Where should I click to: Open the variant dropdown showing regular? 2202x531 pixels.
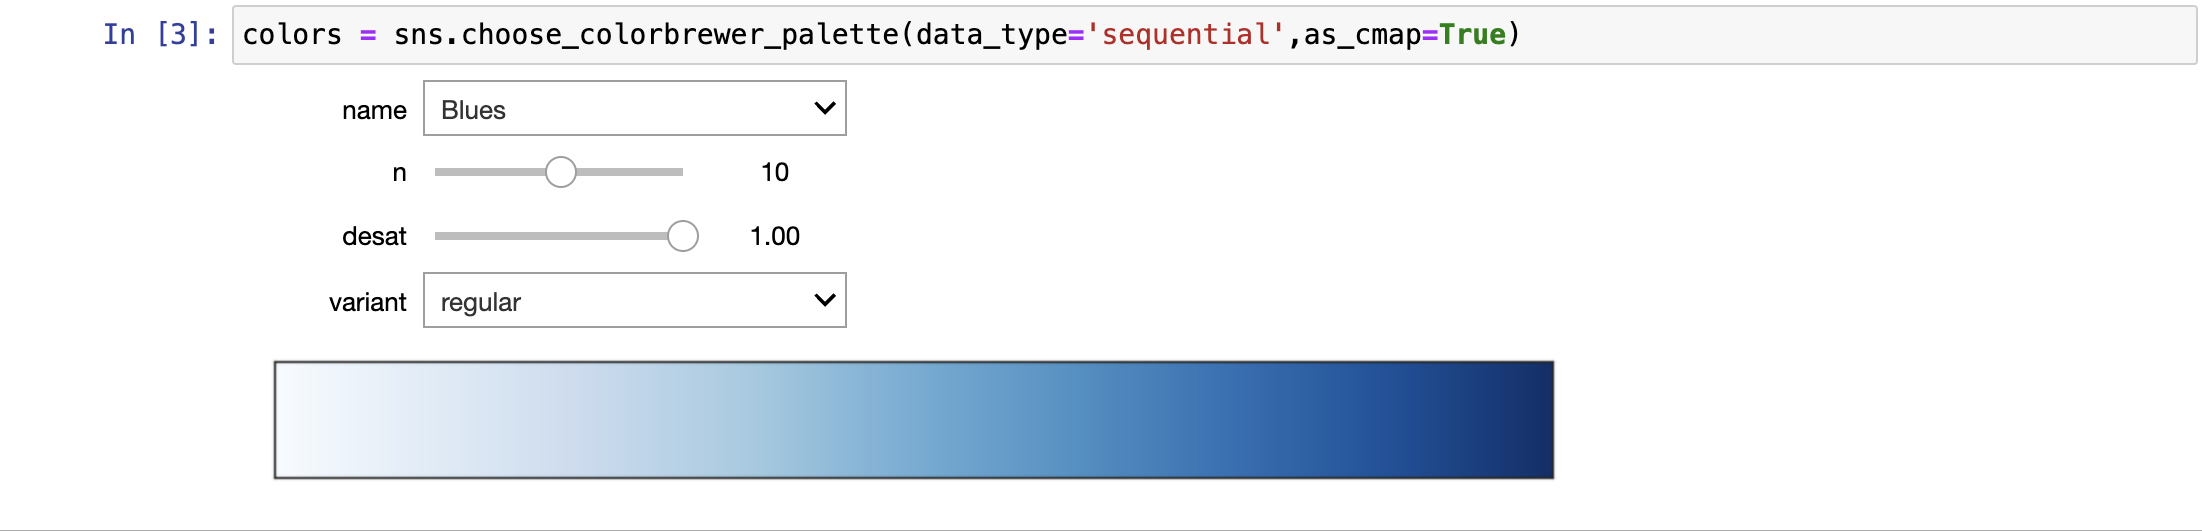[634, 300]
